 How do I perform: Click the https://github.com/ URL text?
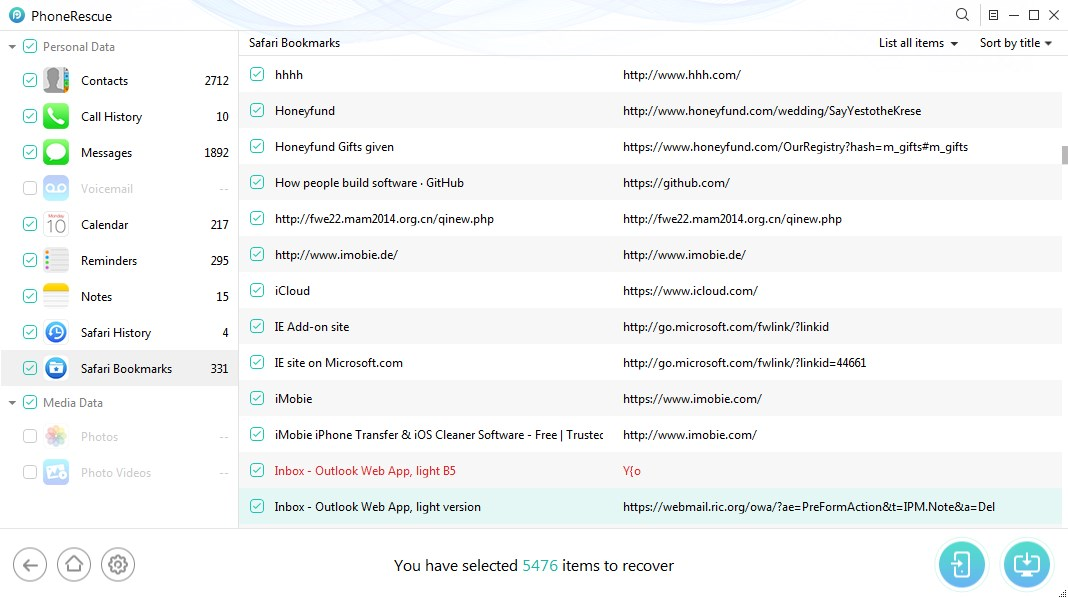[676, 183]
